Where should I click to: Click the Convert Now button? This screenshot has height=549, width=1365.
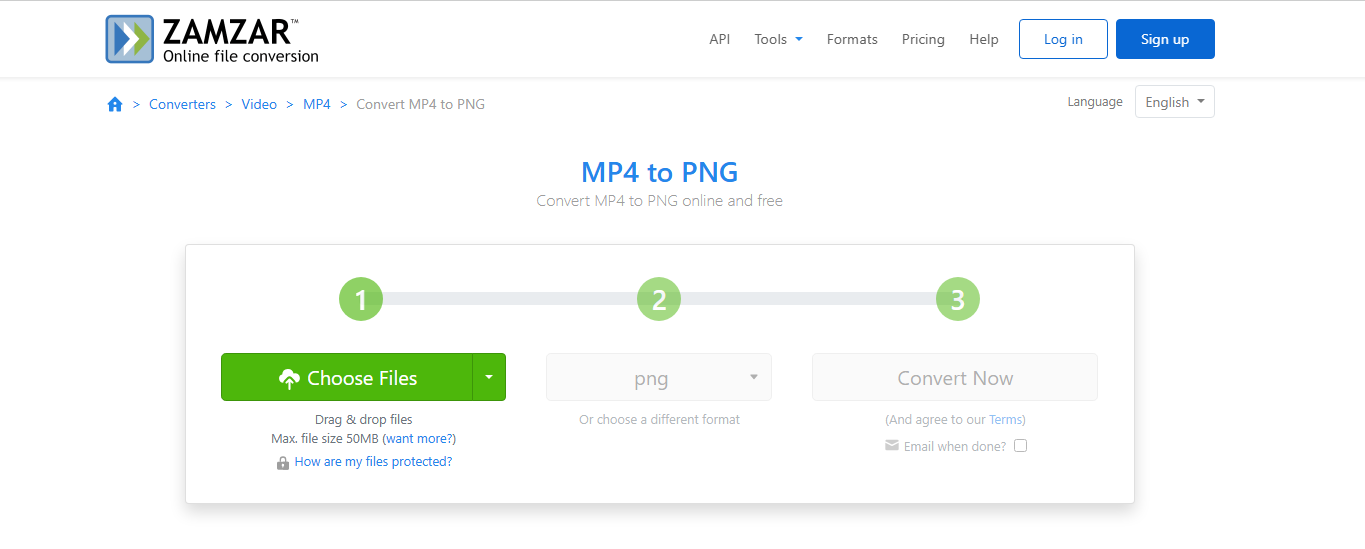pos(955,377)
